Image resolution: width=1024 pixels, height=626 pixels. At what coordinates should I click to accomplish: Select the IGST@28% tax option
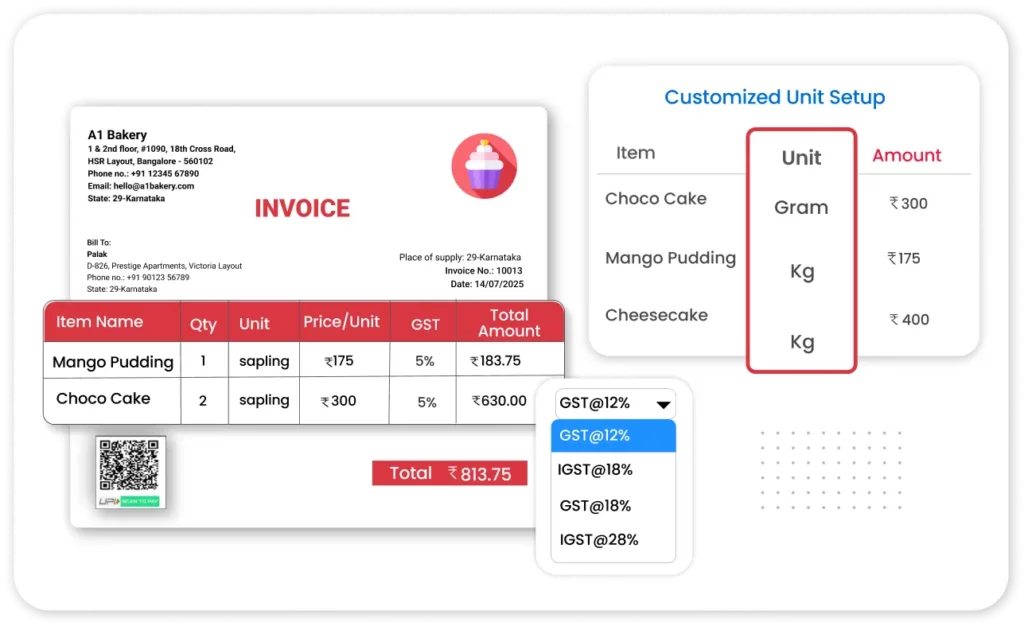tap(598, 540)
